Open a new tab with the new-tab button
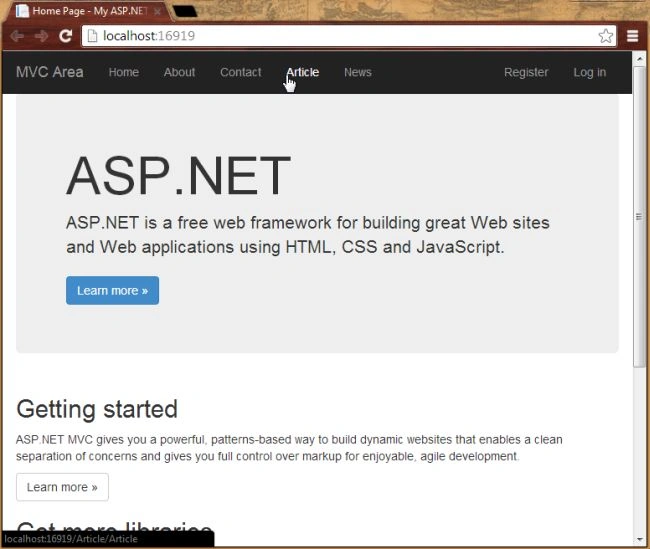The height and width of the screenshot is (549, 650). (x=185, y=12)
